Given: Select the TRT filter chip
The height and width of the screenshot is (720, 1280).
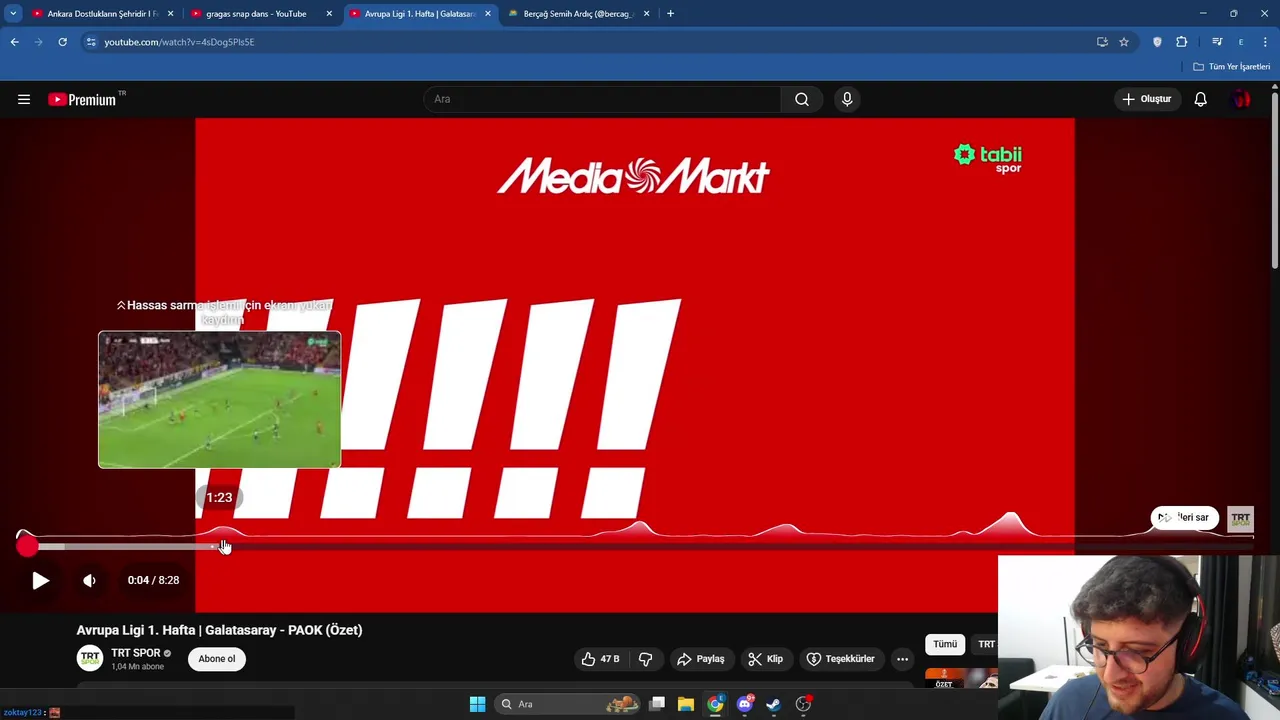Looking at the screenshot, I should (x=986, y=644).
